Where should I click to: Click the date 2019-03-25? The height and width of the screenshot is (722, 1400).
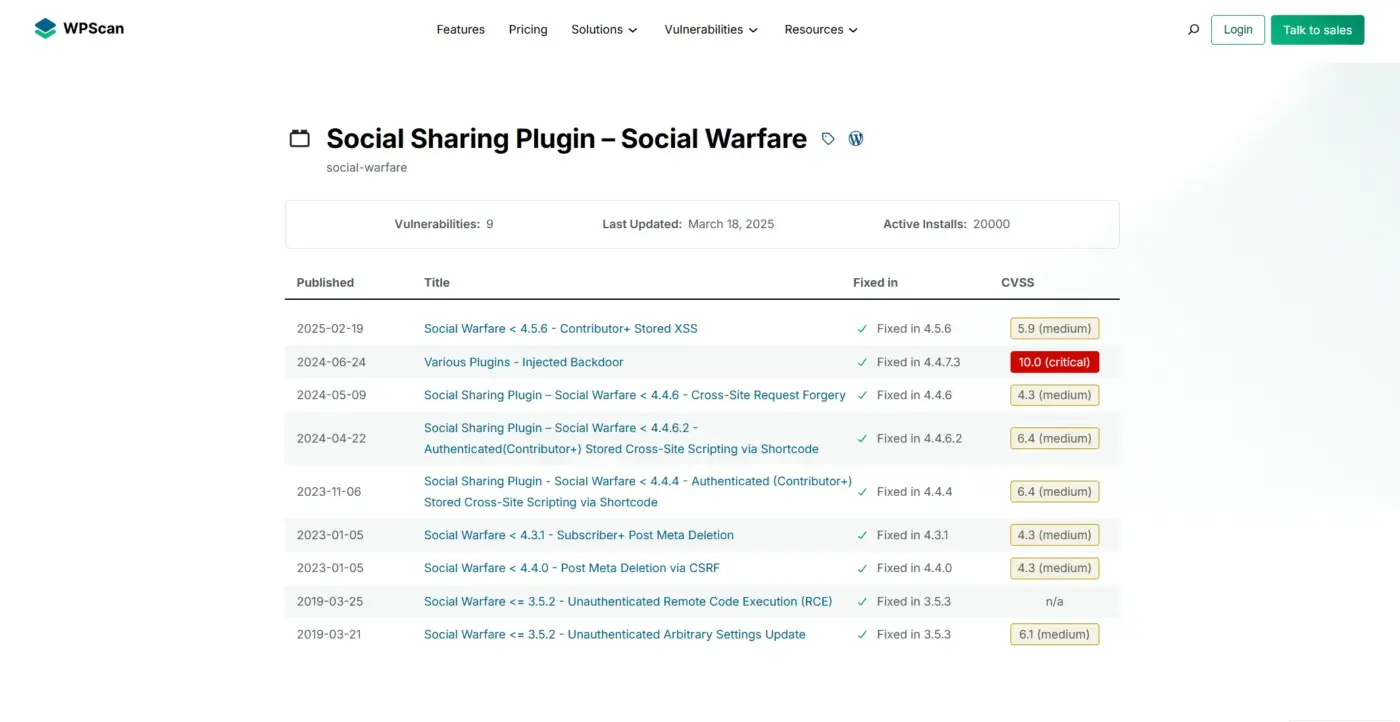coord(330,602)
